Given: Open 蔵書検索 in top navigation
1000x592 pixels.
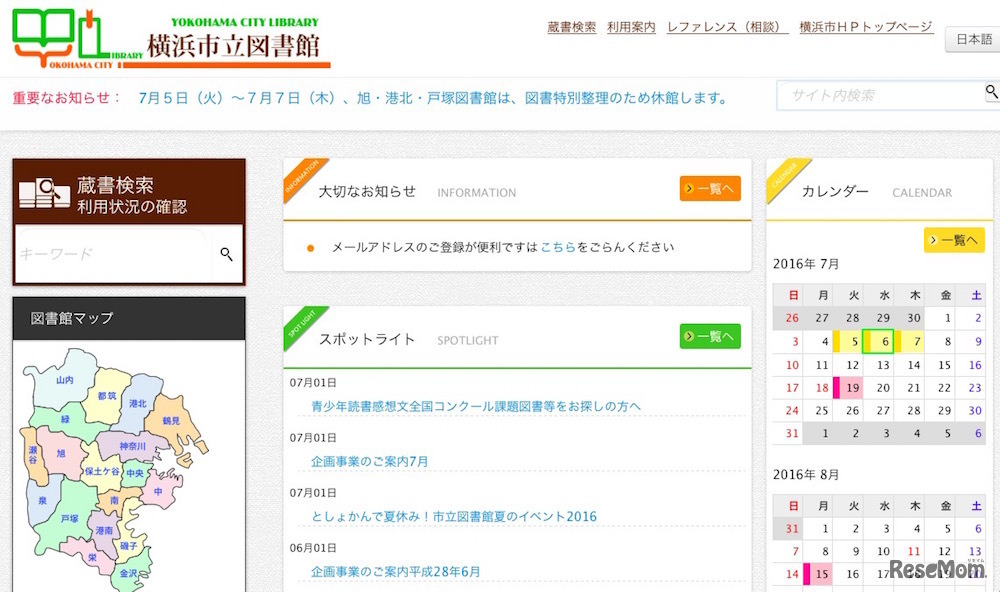Looking at the screenshot, I should coord(572,27).
